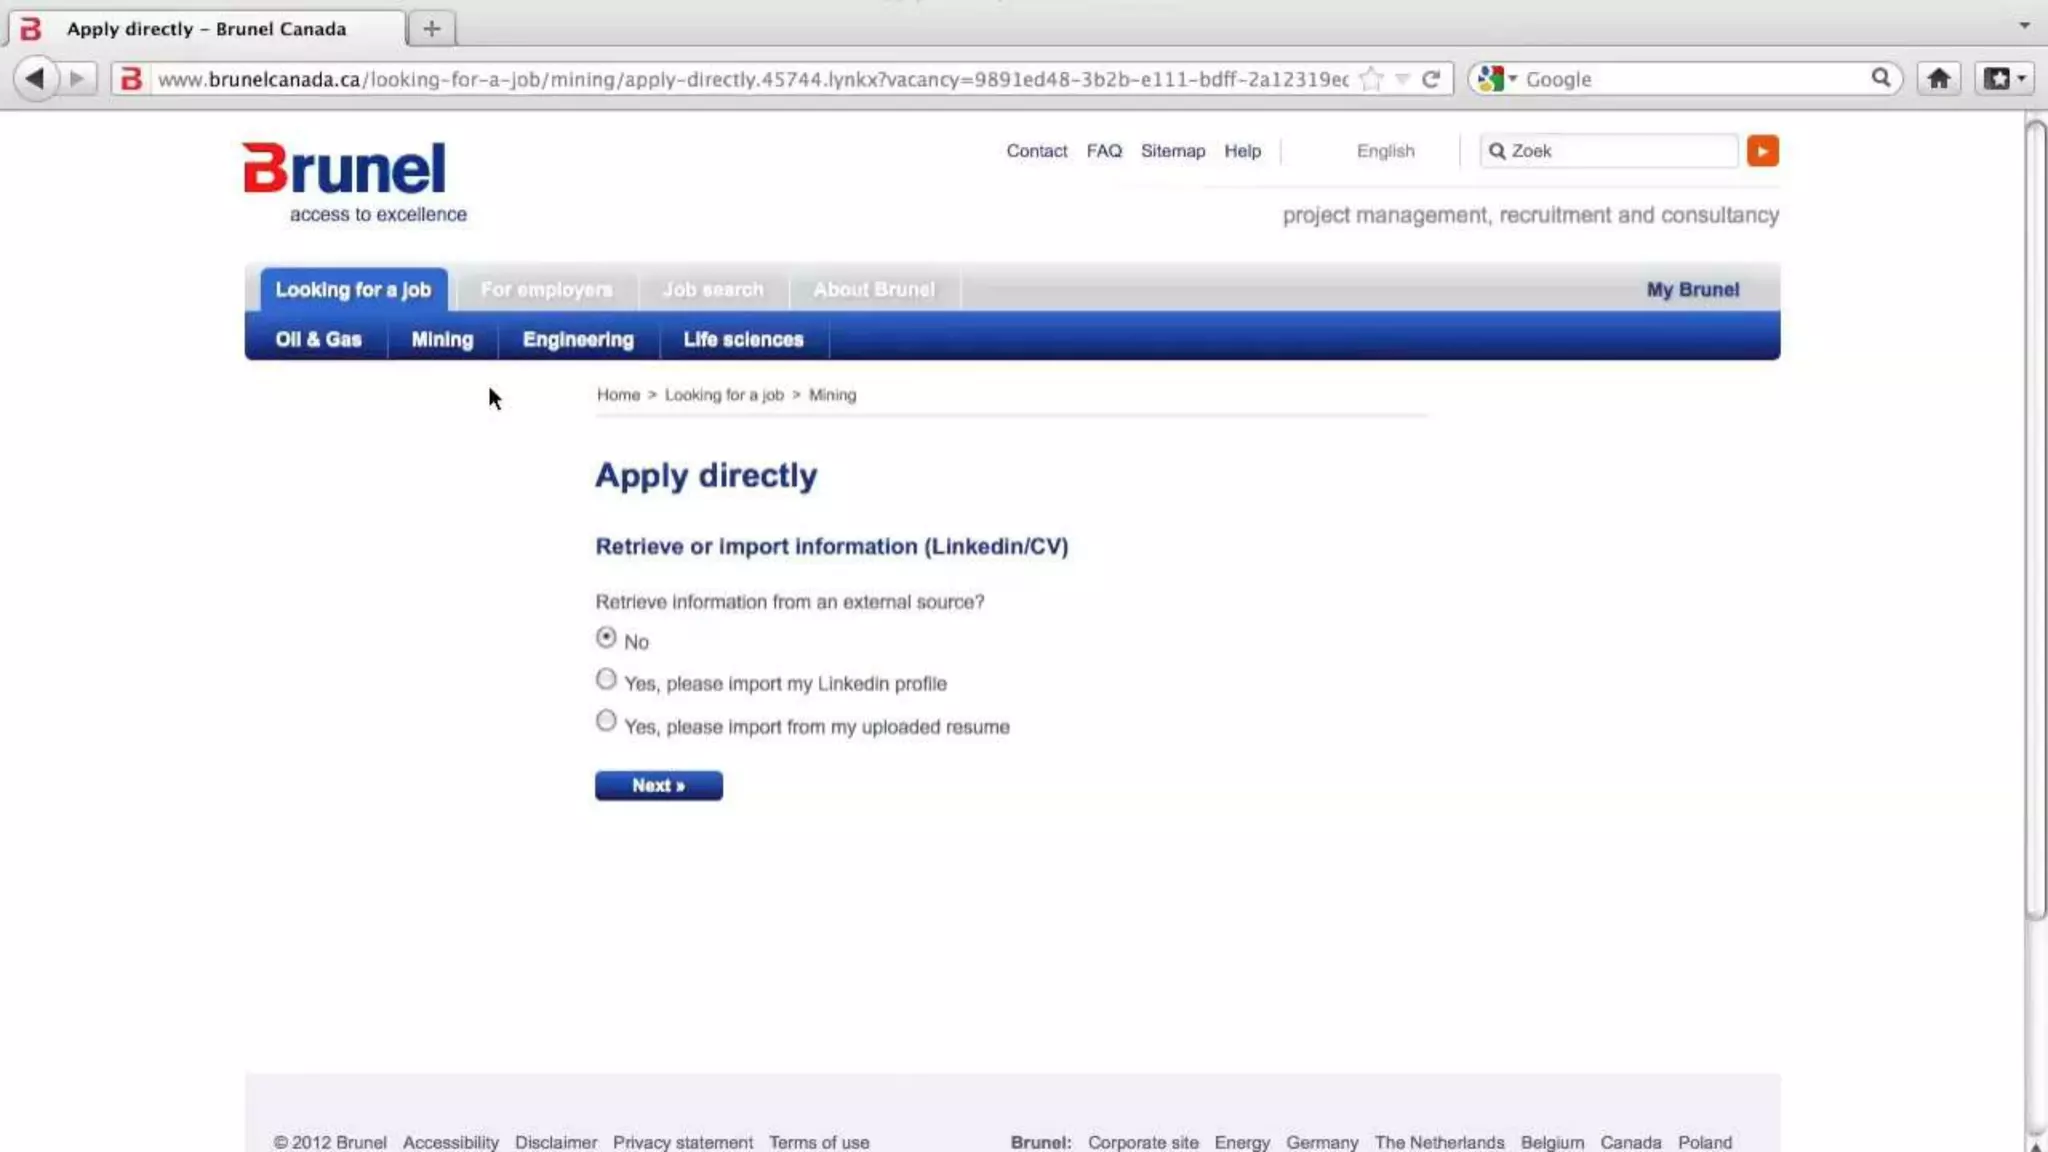Click the browser forward arrow button
The height and width of the screenshot is (1152, 2048).
77,78
